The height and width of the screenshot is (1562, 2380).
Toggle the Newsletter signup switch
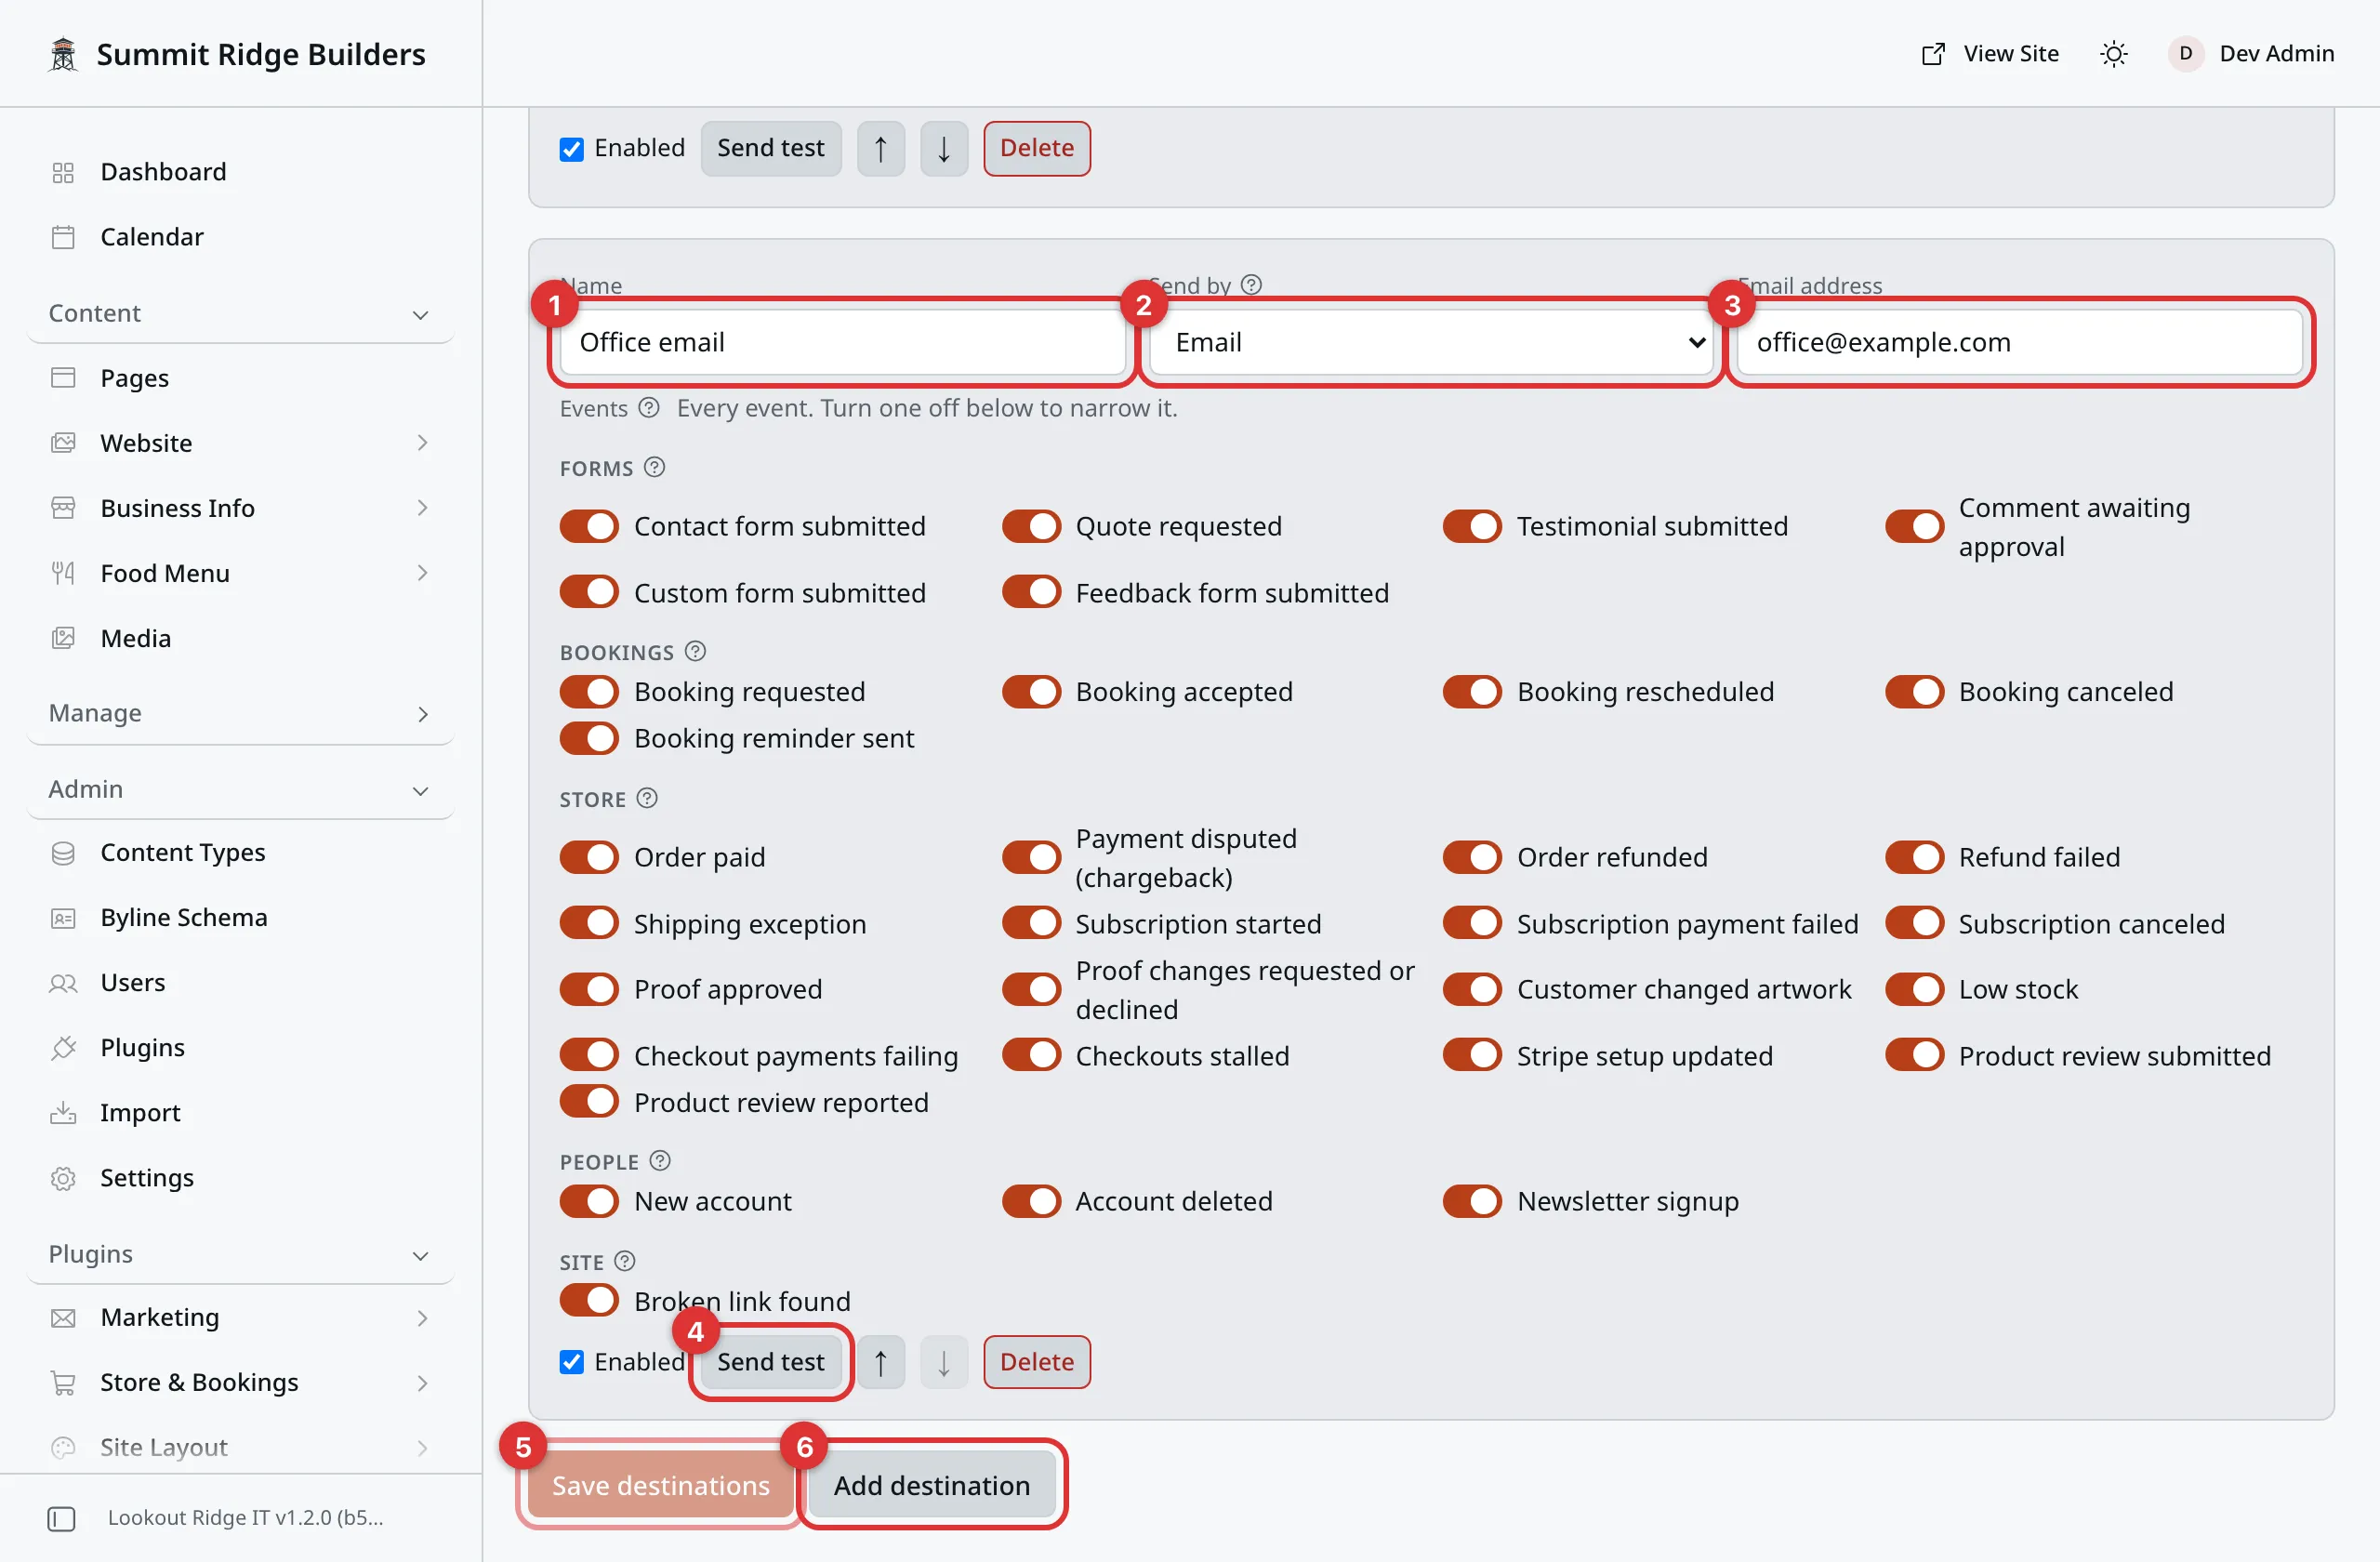(x=1472, y=1201)
